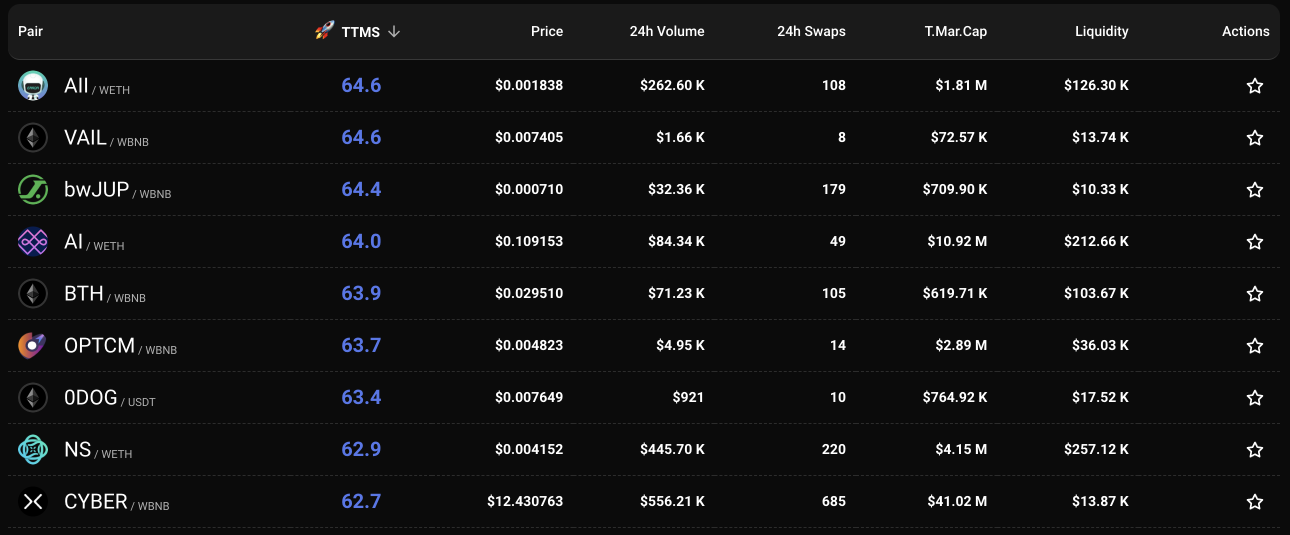Open the bwJUP pair name link
Screen dimensions: 1290x535
pos(96,190)
